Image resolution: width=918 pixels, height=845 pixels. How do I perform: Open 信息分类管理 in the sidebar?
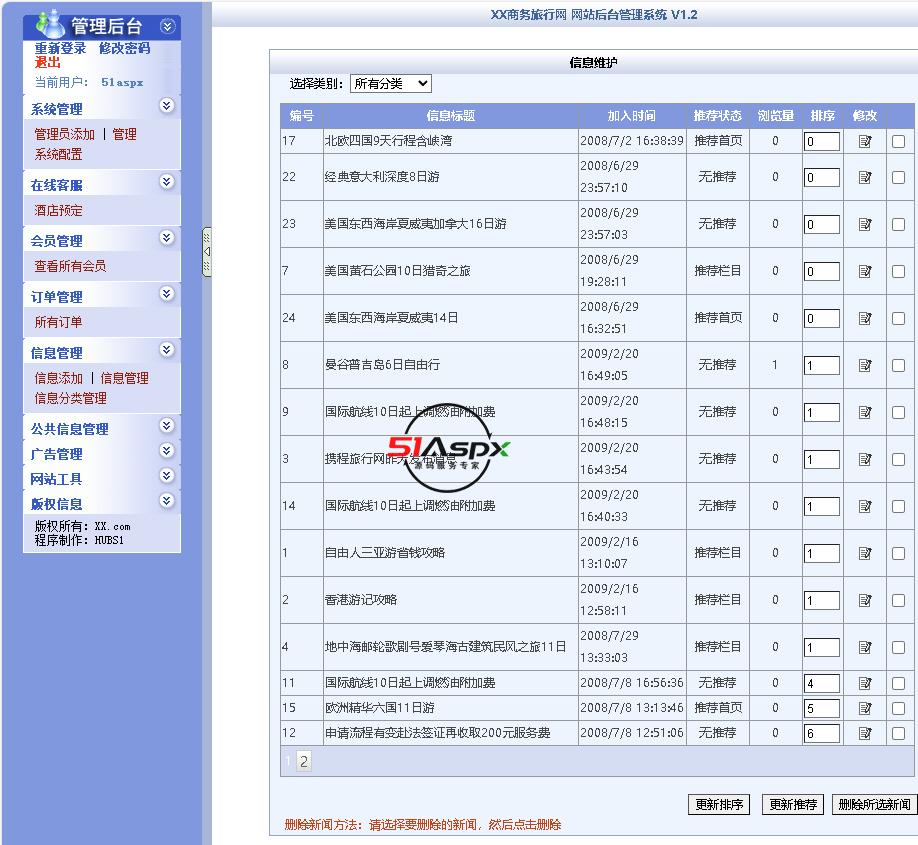(x=70, y=398)
